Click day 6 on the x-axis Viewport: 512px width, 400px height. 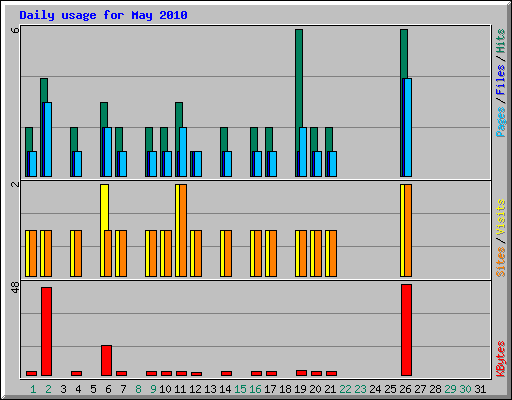click(x=108, y=389)
